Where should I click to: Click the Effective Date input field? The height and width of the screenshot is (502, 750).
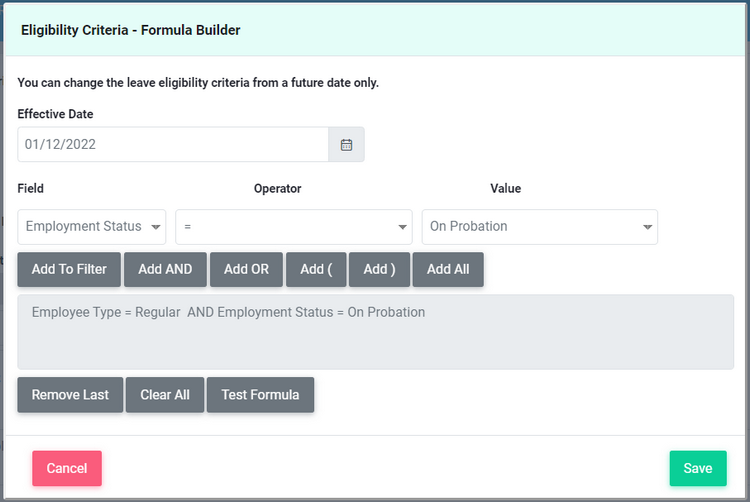click(x=173, y=144)
